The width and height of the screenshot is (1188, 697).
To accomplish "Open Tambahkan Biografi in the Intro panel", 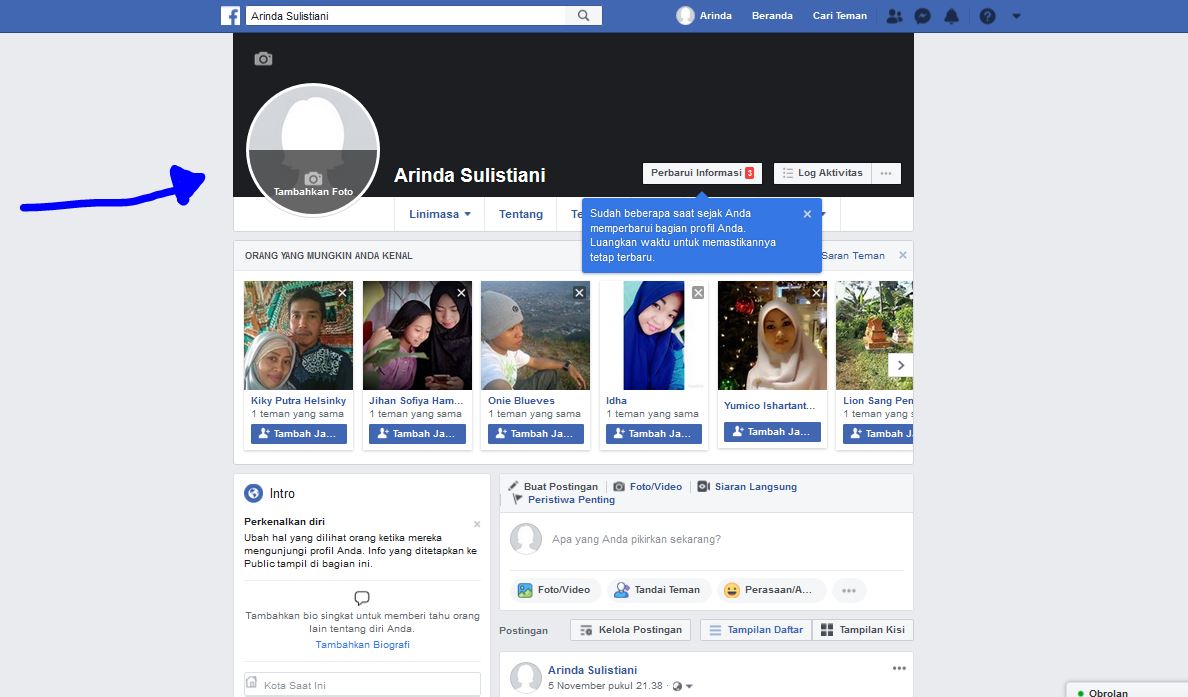I will click(x=361, y=644).
